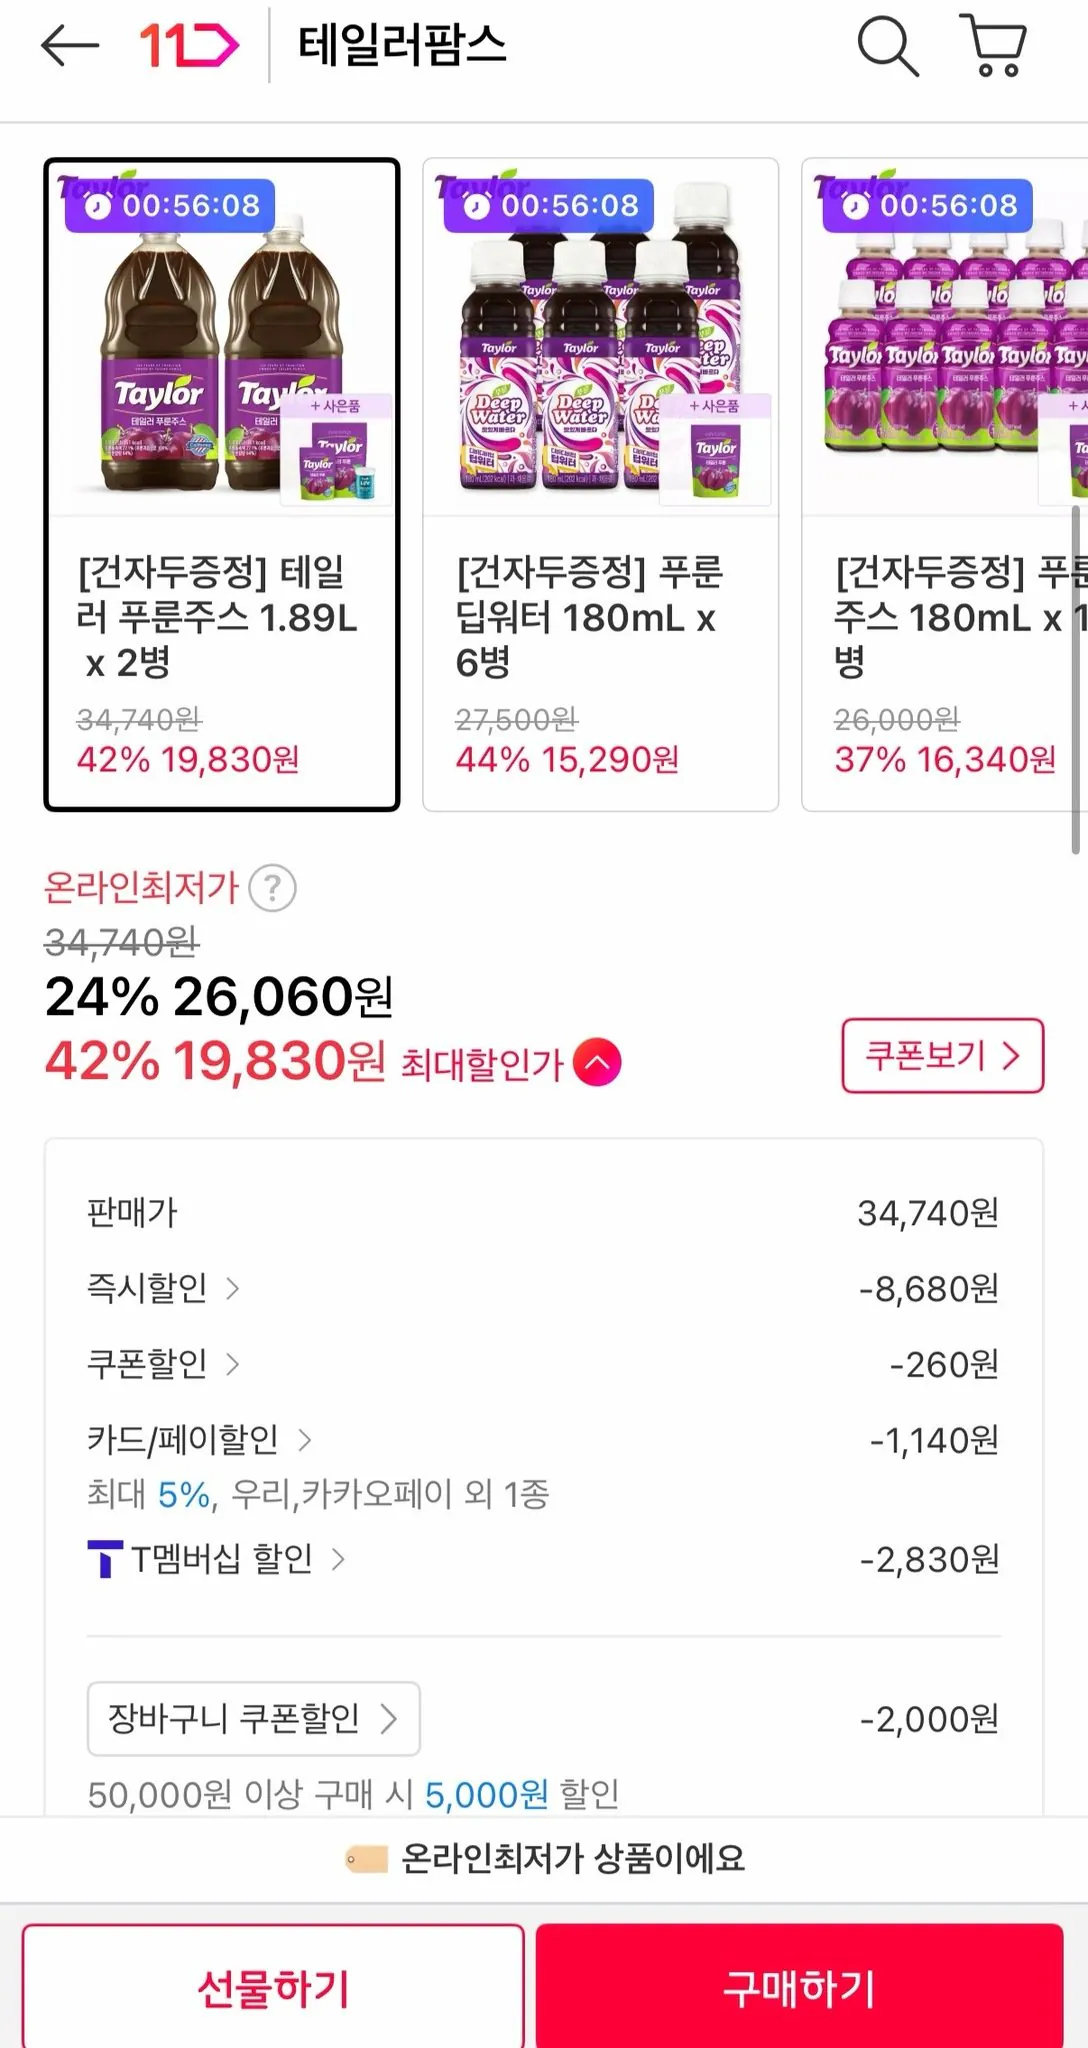Open the 테일러팜스 store title
Viewport: 1088px width, 2048px height.
(x=402, y=45)
